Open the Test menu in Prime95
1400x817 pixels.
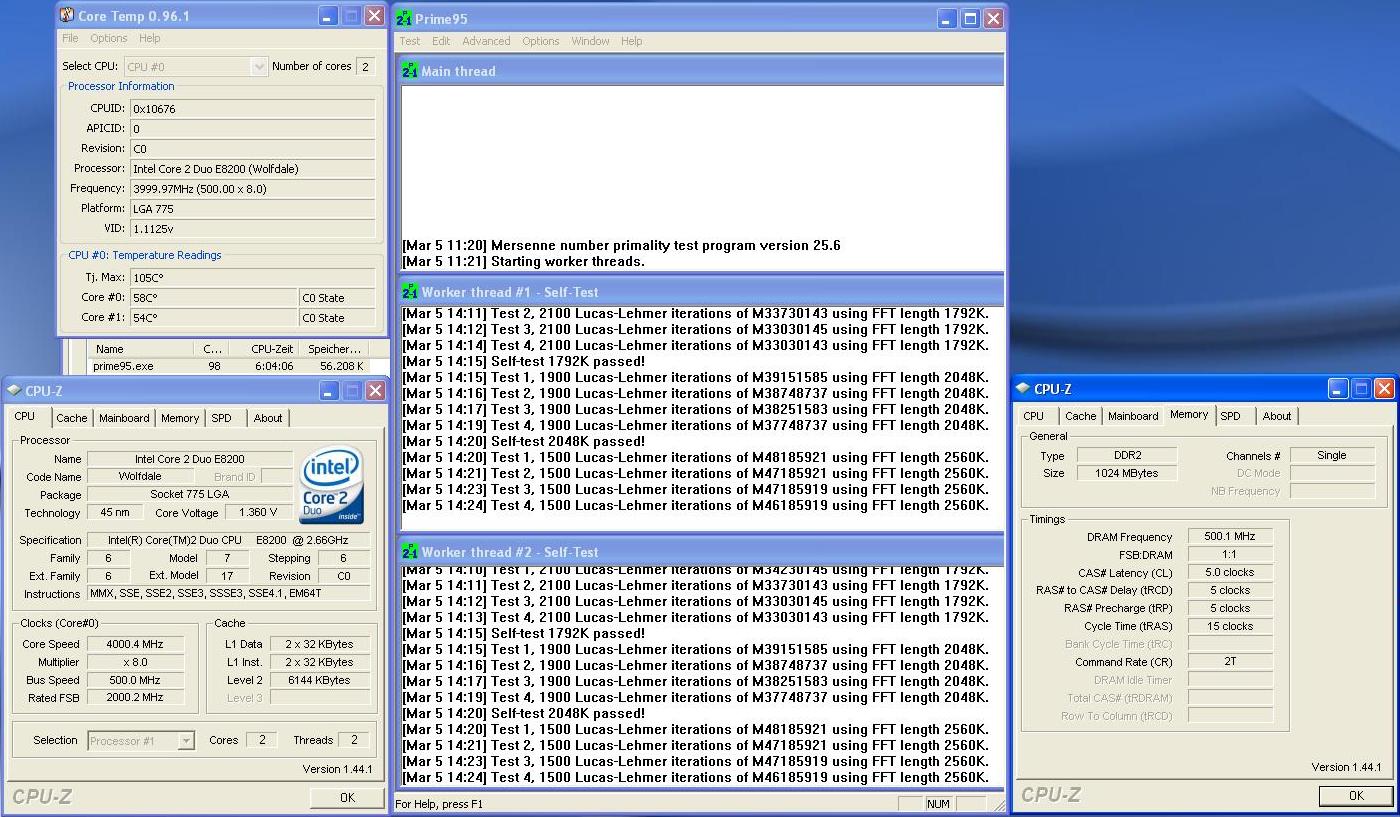[410, 41]
